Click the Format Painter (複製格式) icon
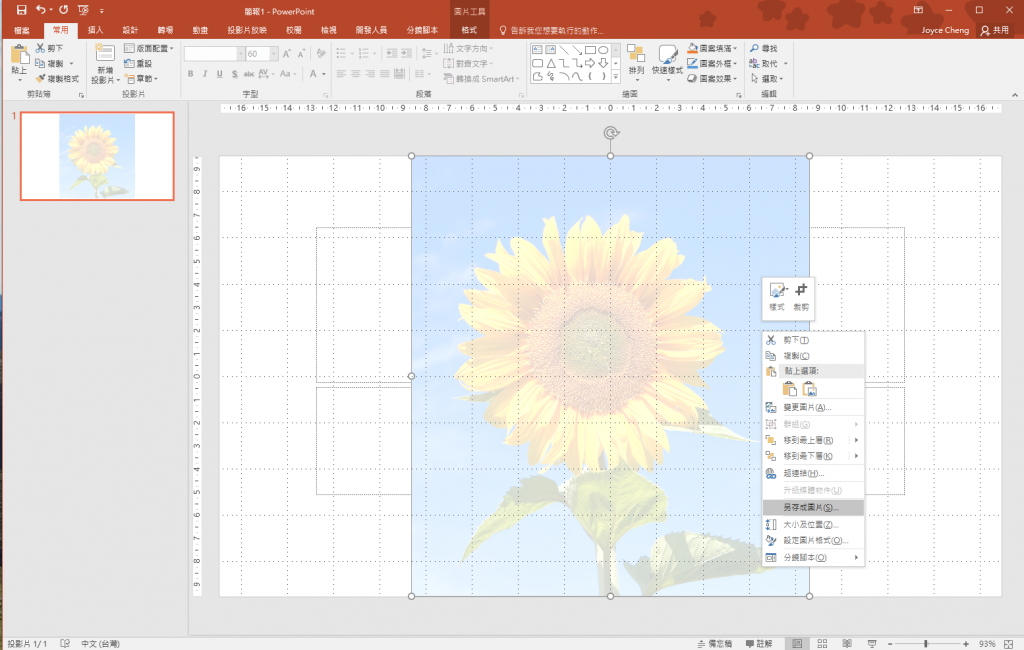1024x650 pixels. pyautogui.click(x=40, y=78)
